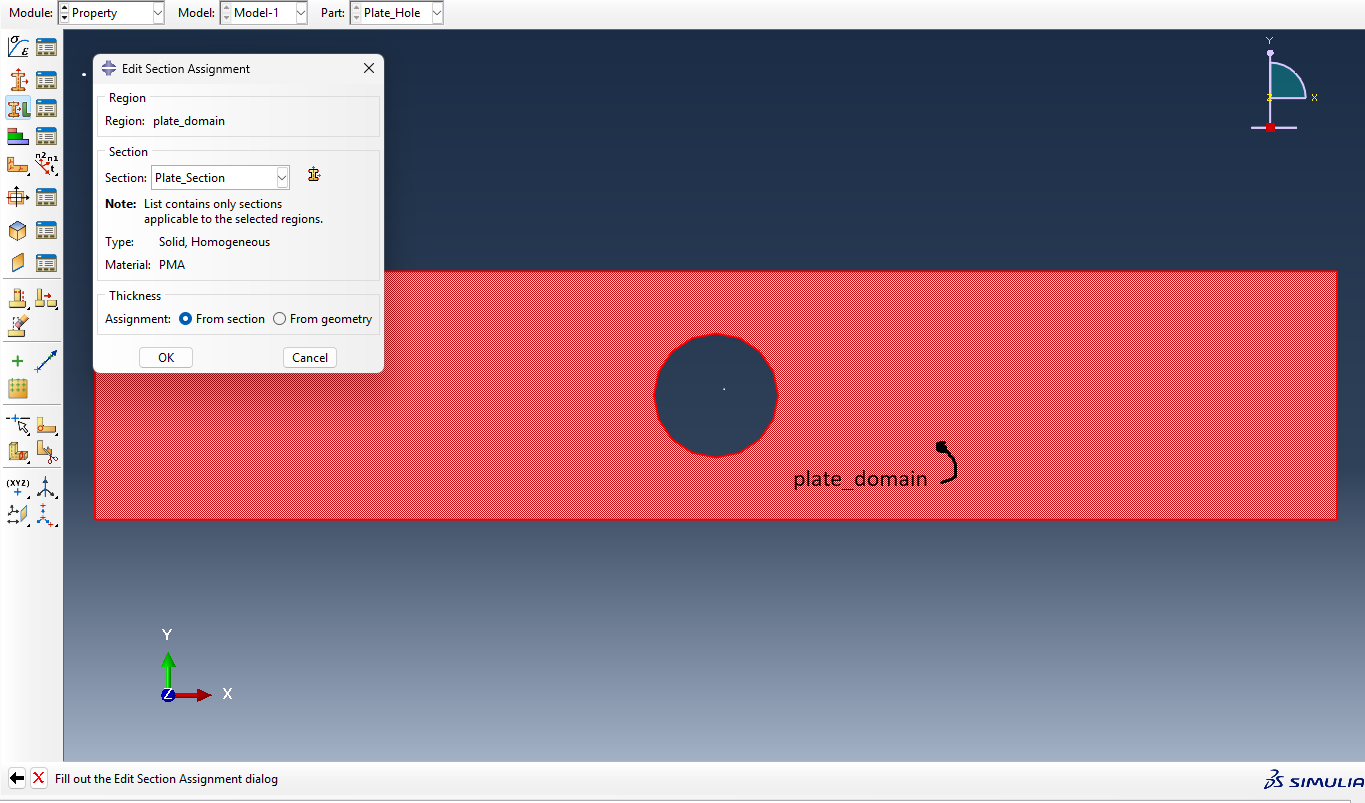The height and width of the screenshot is (803, 1365).
Task: Click the Create Section icon beside Section dropdown
Action: [314, 175]
